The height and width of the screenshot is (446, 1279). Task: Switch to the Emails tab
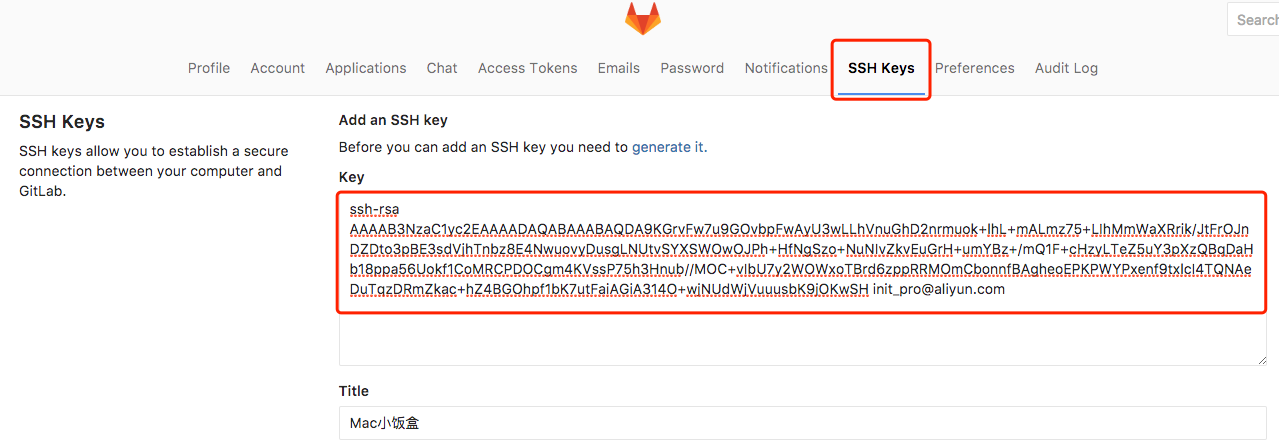(619, 68)
